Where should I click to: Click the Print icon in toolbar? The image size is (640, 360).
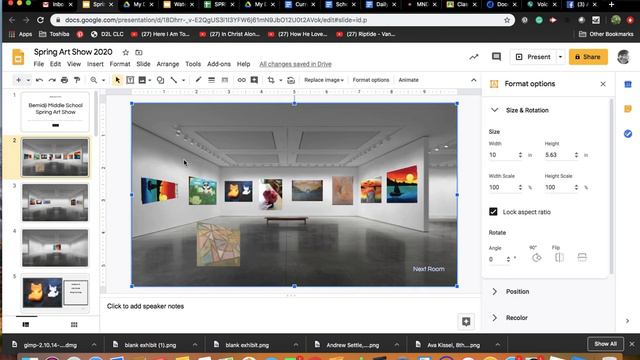[x=64, y=80]
